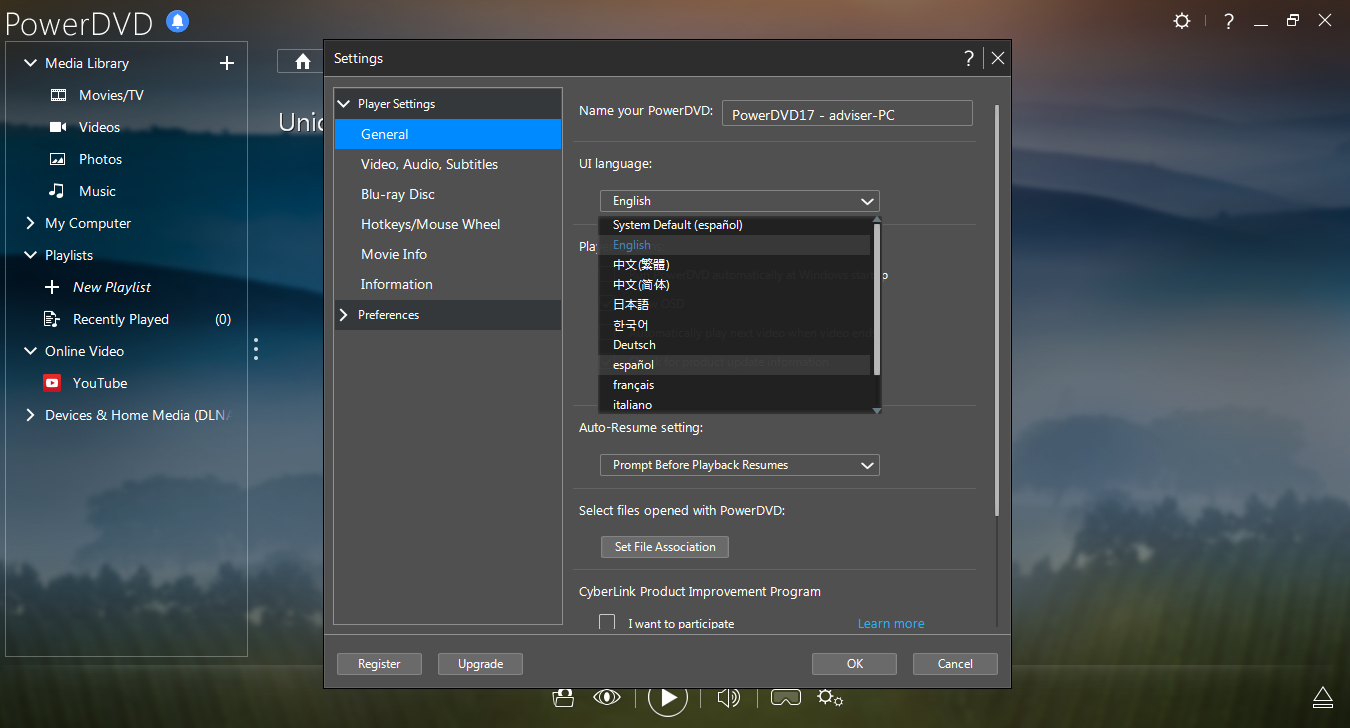This screenshot has height=728, width=1350.
Task: Choose the Deutsch language option
Action: coord(735,345)
